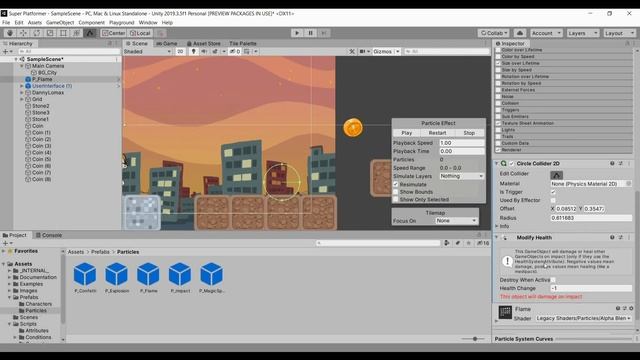Open Tilemap Focus On dropdown
The image size is (640, 360).
[456, 221]
